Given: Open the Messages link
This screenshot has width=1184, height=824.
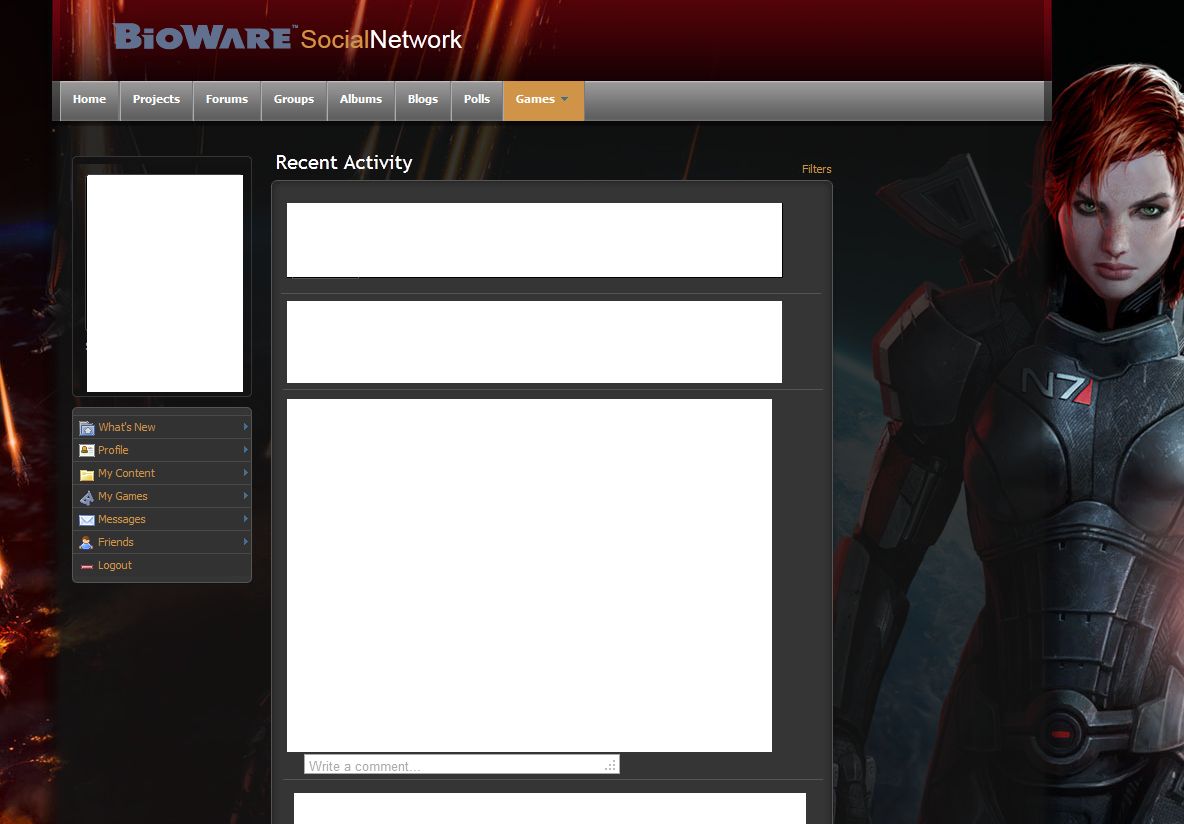Looking at the screenshot, I should point(122,519).
